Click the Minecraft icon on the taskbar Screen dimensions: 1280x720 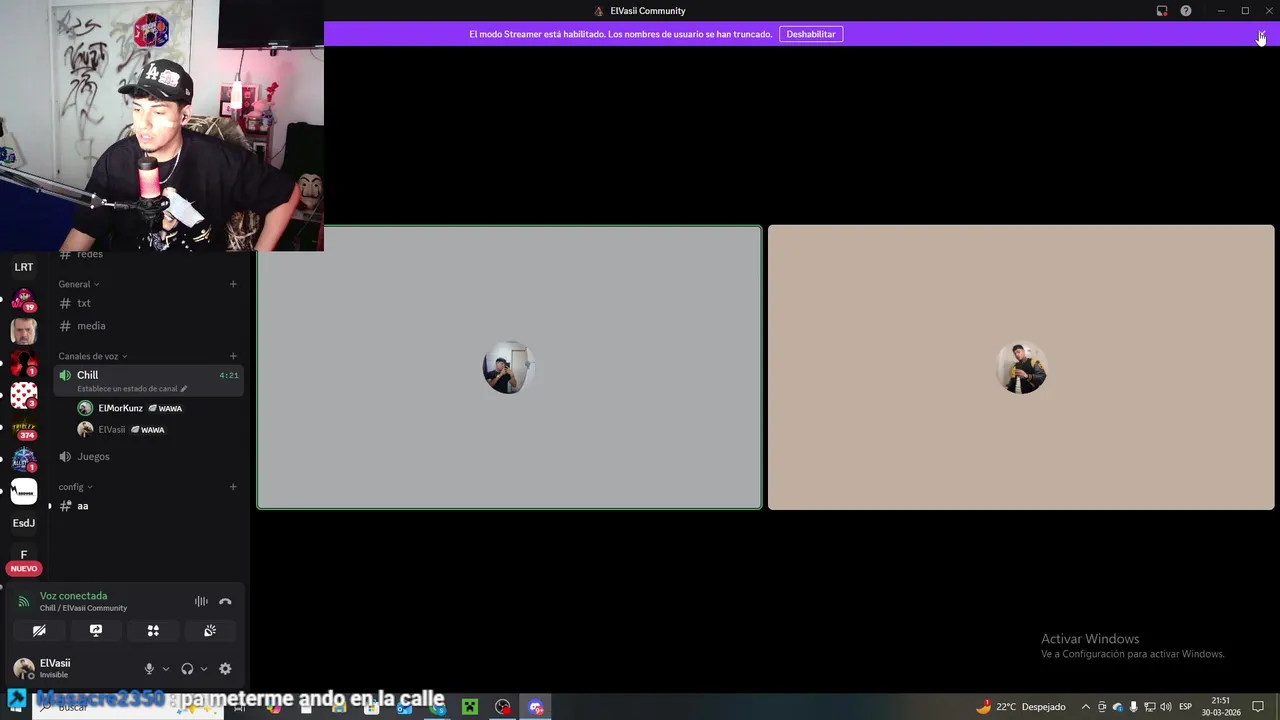pos(469,707)
